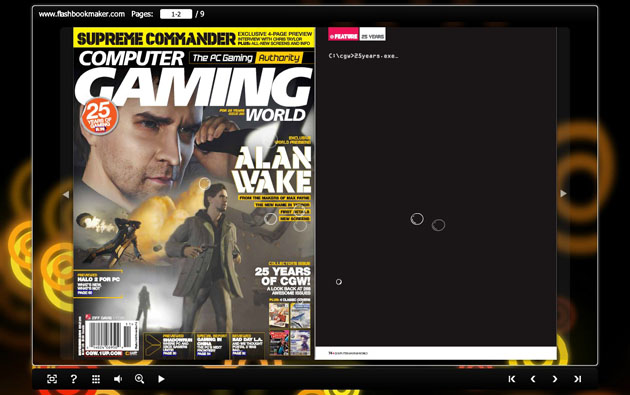Screen dimensions: 630x395
Task: Toggle fullscreen mode icon
Action: coord(52,379)
